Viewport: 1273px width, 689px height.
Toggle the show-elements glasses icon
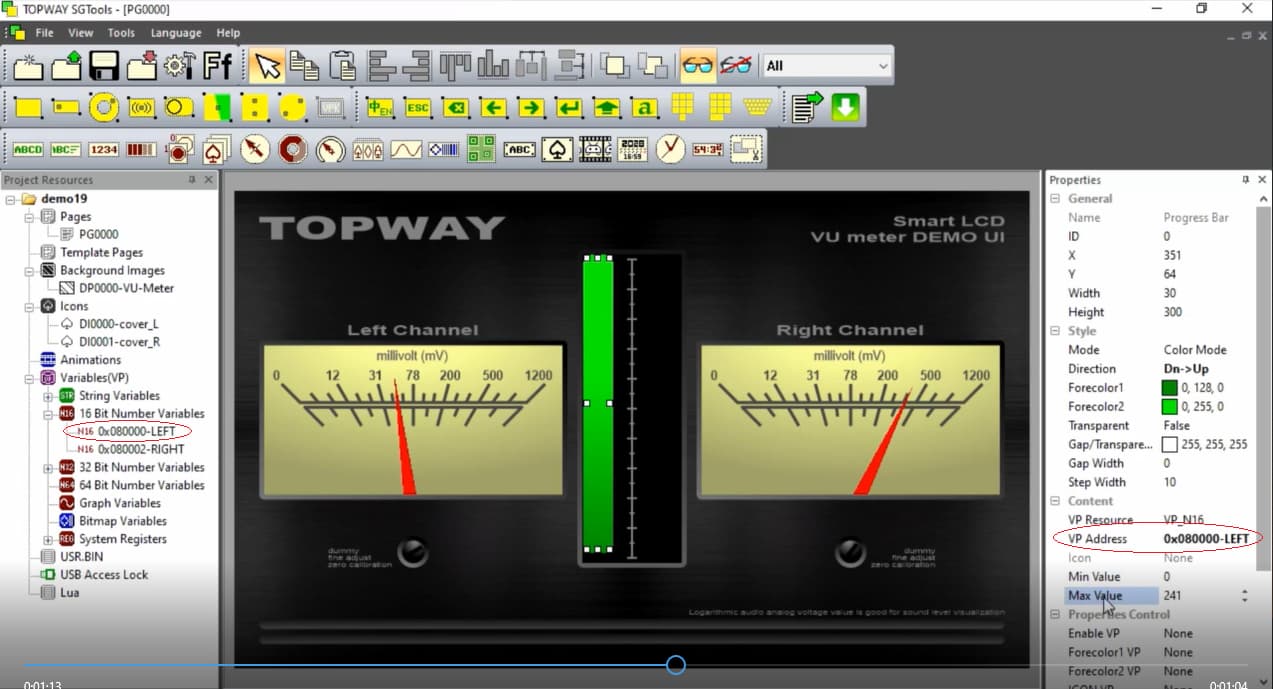[x=698, y=64]
